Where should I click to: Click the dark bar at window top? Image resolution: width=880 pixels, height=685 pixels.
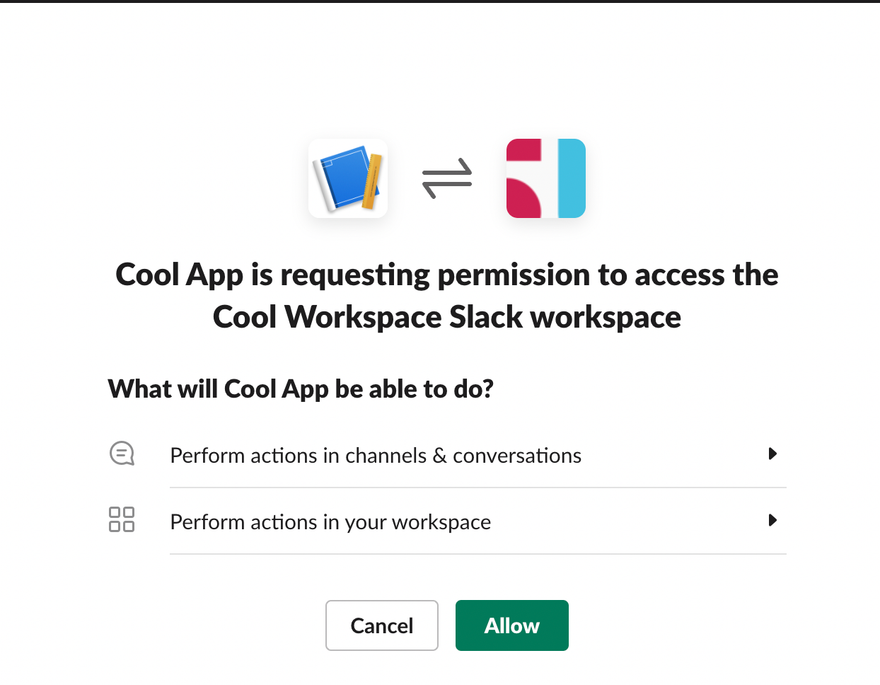[440, 1]
